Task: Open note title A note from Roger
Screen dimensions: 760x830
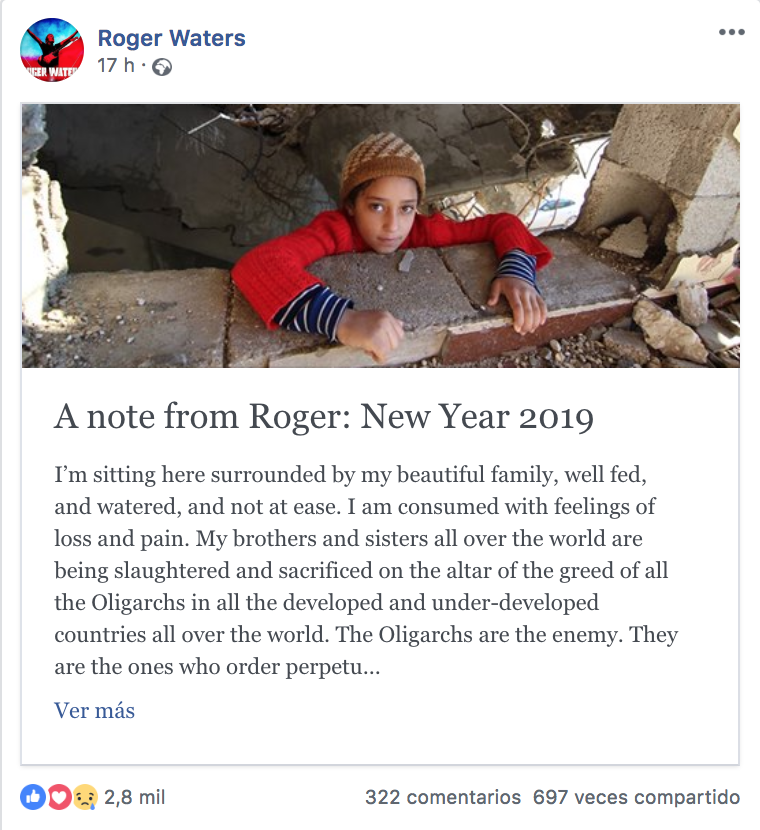Action: (324, 417)
